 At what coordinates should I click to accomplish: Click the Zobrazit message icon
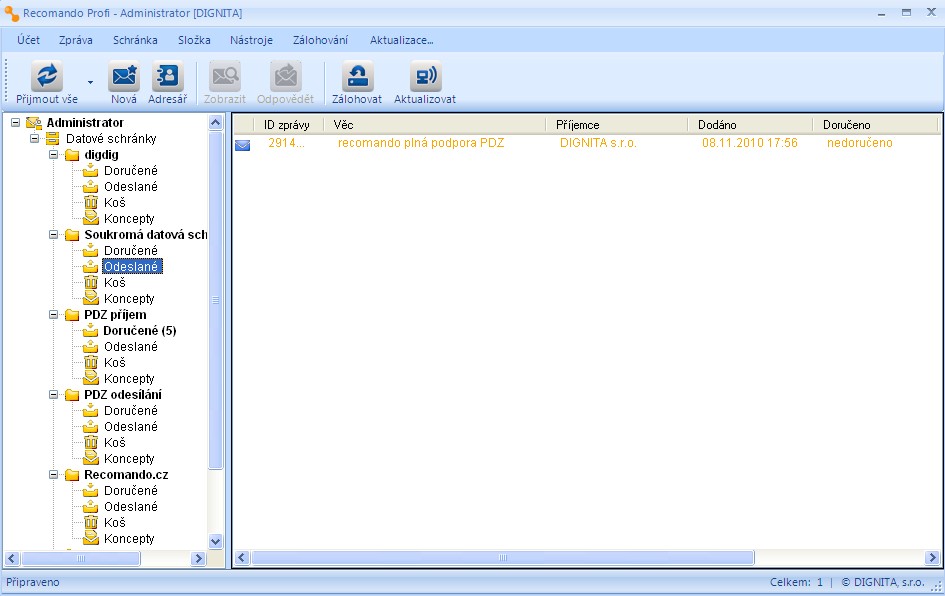pos(225,76)
